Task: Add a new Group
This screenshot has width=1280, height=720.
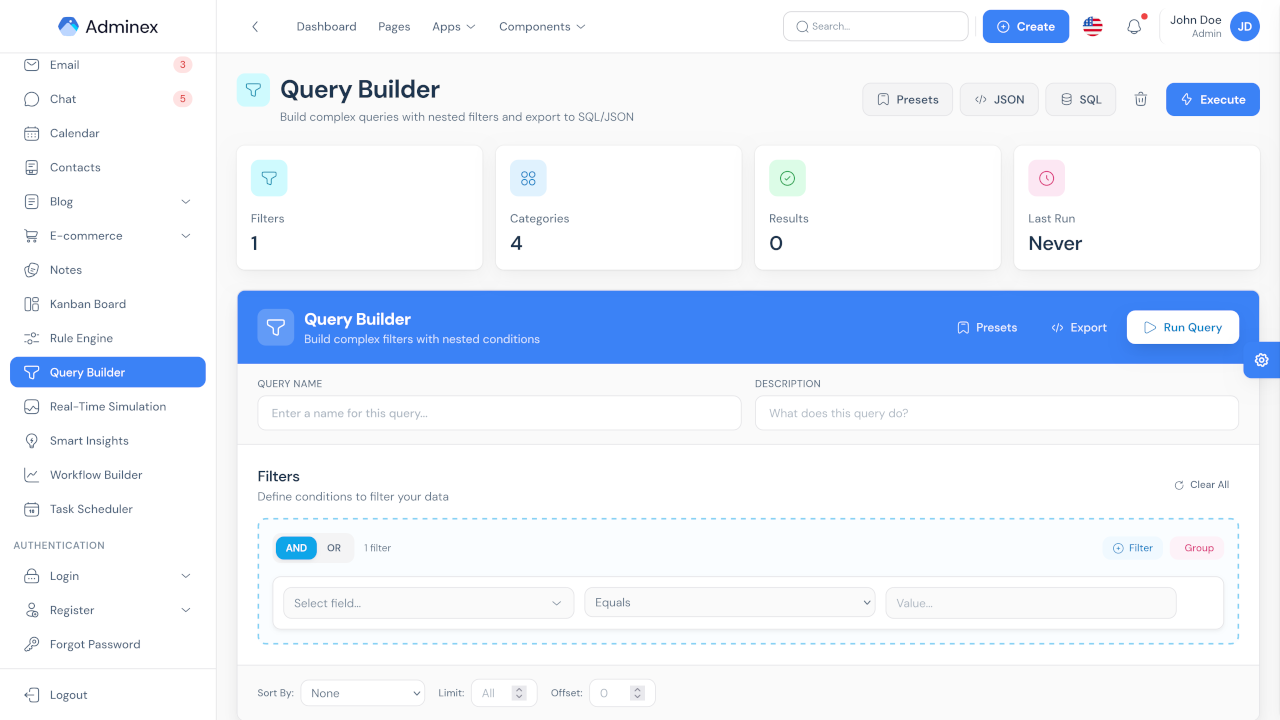Action: pyautogui.click(x=1198, y=548)
